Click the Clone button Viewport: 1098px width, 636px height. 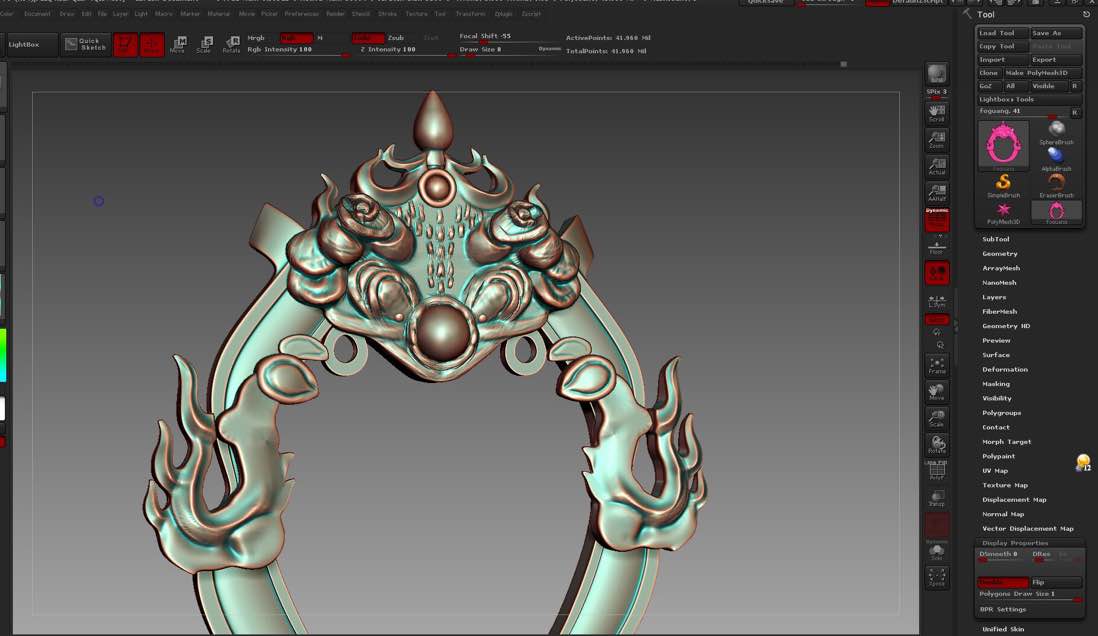tap(989, 73)
